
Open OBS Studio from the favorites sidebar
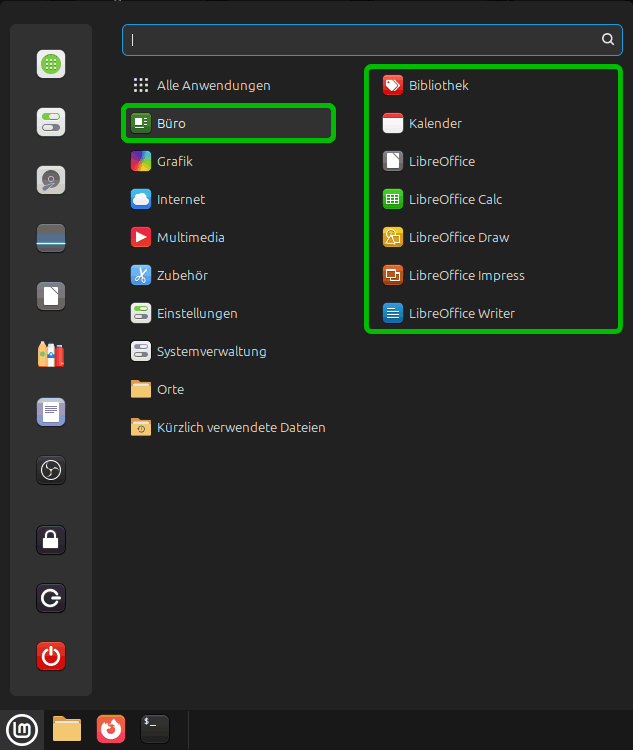51,470
